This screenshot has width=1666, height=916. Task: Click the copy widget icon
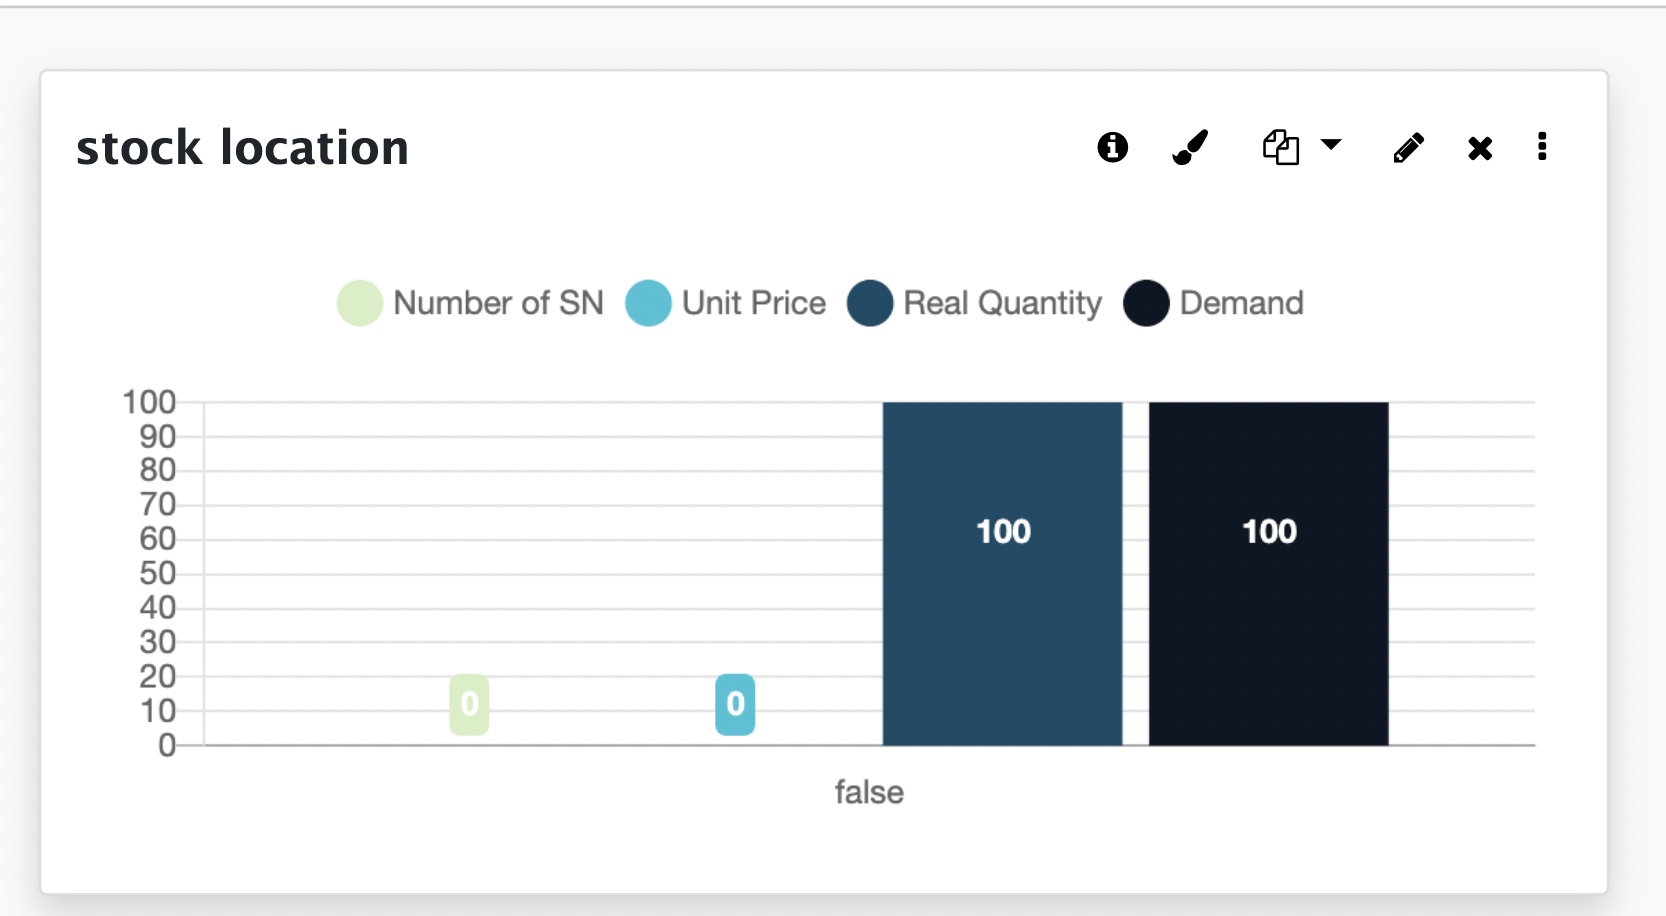click(x=1281, y=147)
